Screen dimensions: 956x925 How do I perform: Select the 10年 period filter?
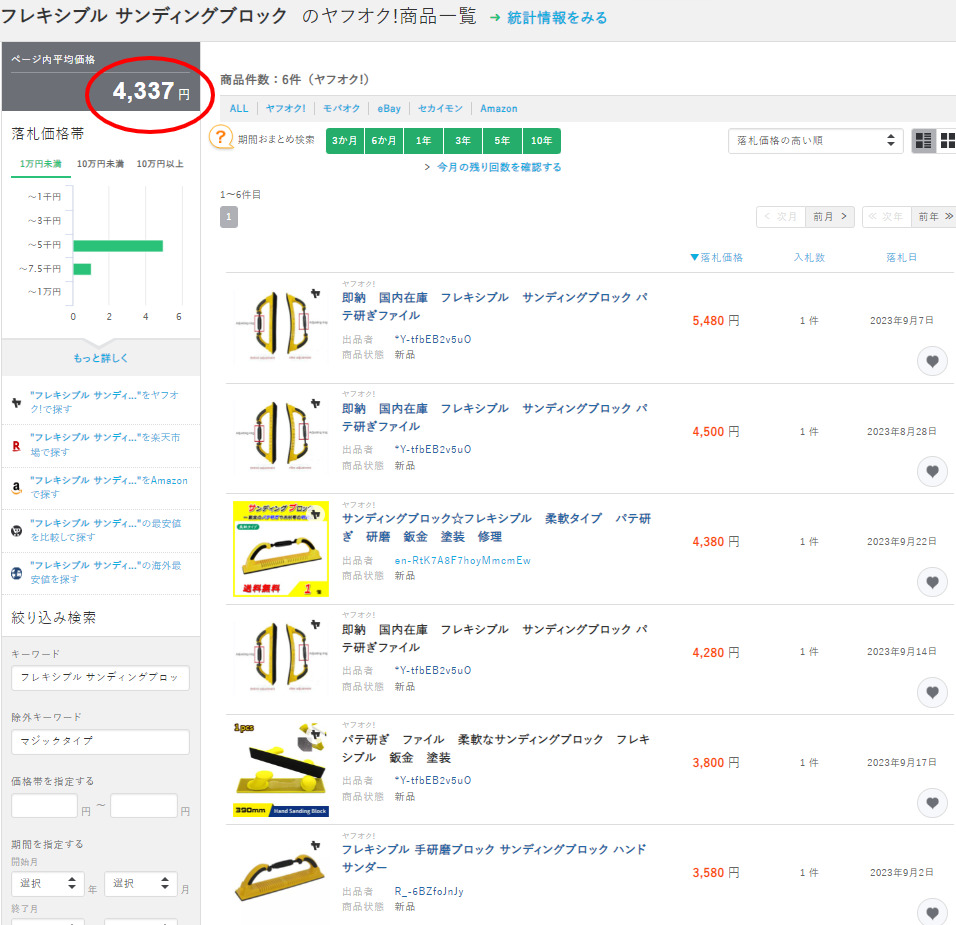(x=541, y=141)
